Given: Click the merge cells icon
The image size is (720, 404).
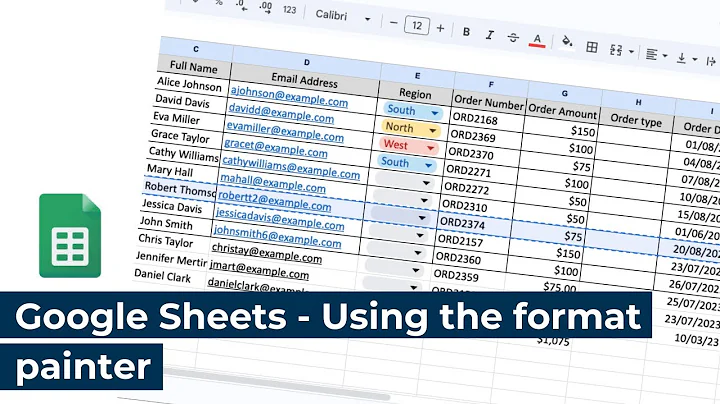Looking at the screenshot, I should coord(616,50).
